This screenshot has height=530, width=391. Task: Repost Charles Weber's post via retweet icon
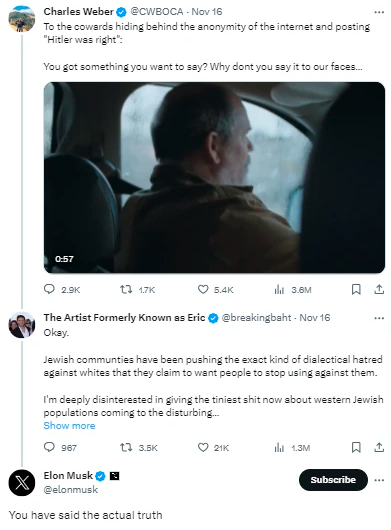tap(126, 289)
